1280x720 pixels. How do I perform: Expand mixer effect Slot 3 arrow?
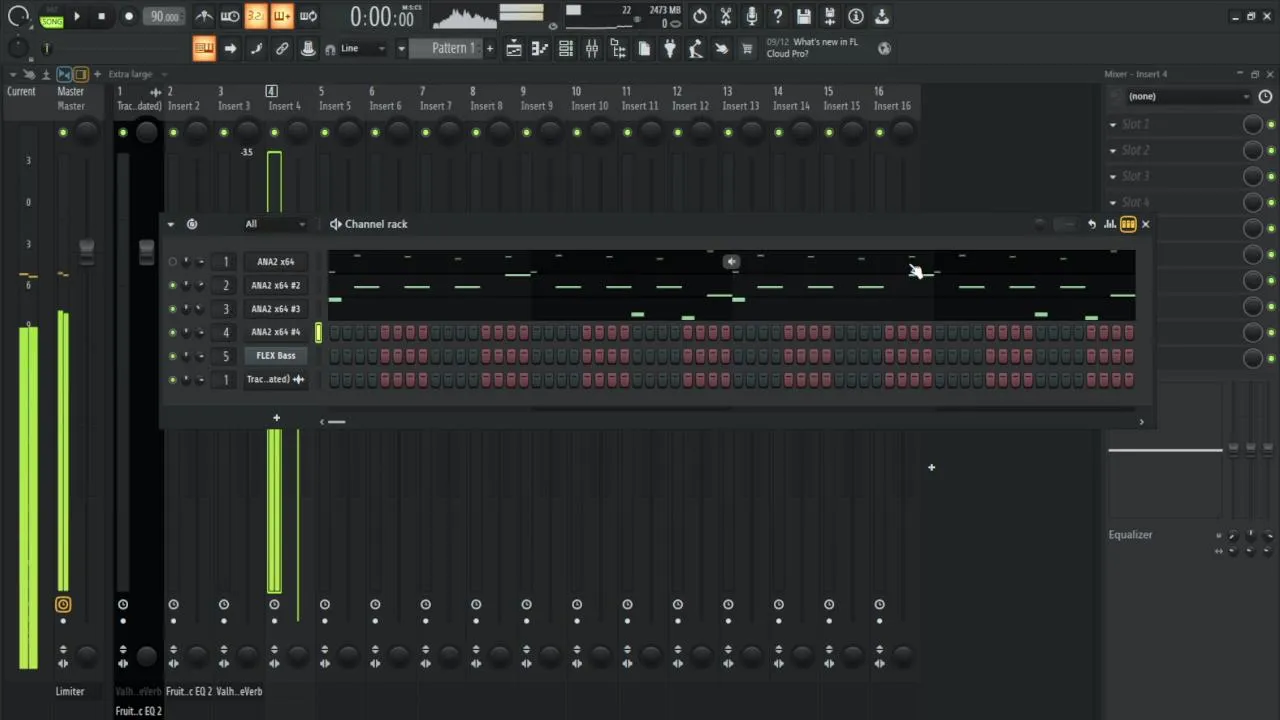[1112, 176]
